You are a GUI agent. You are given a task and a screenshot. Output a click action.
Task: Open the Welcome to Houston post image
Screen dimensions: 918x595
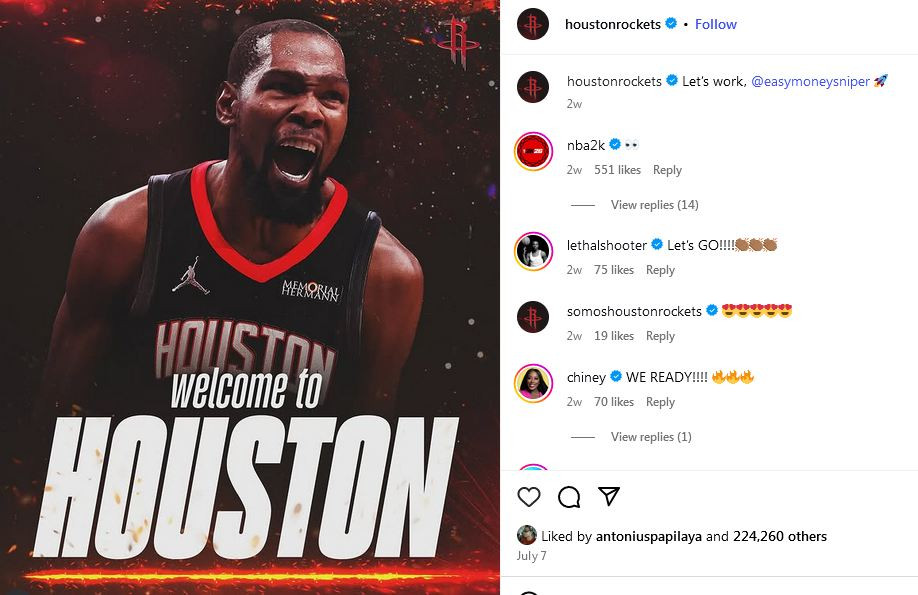pos(250,298)
